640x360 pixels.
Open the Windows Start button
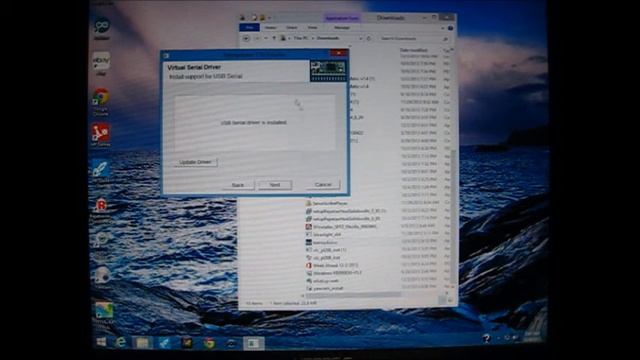tap(101, 342)
